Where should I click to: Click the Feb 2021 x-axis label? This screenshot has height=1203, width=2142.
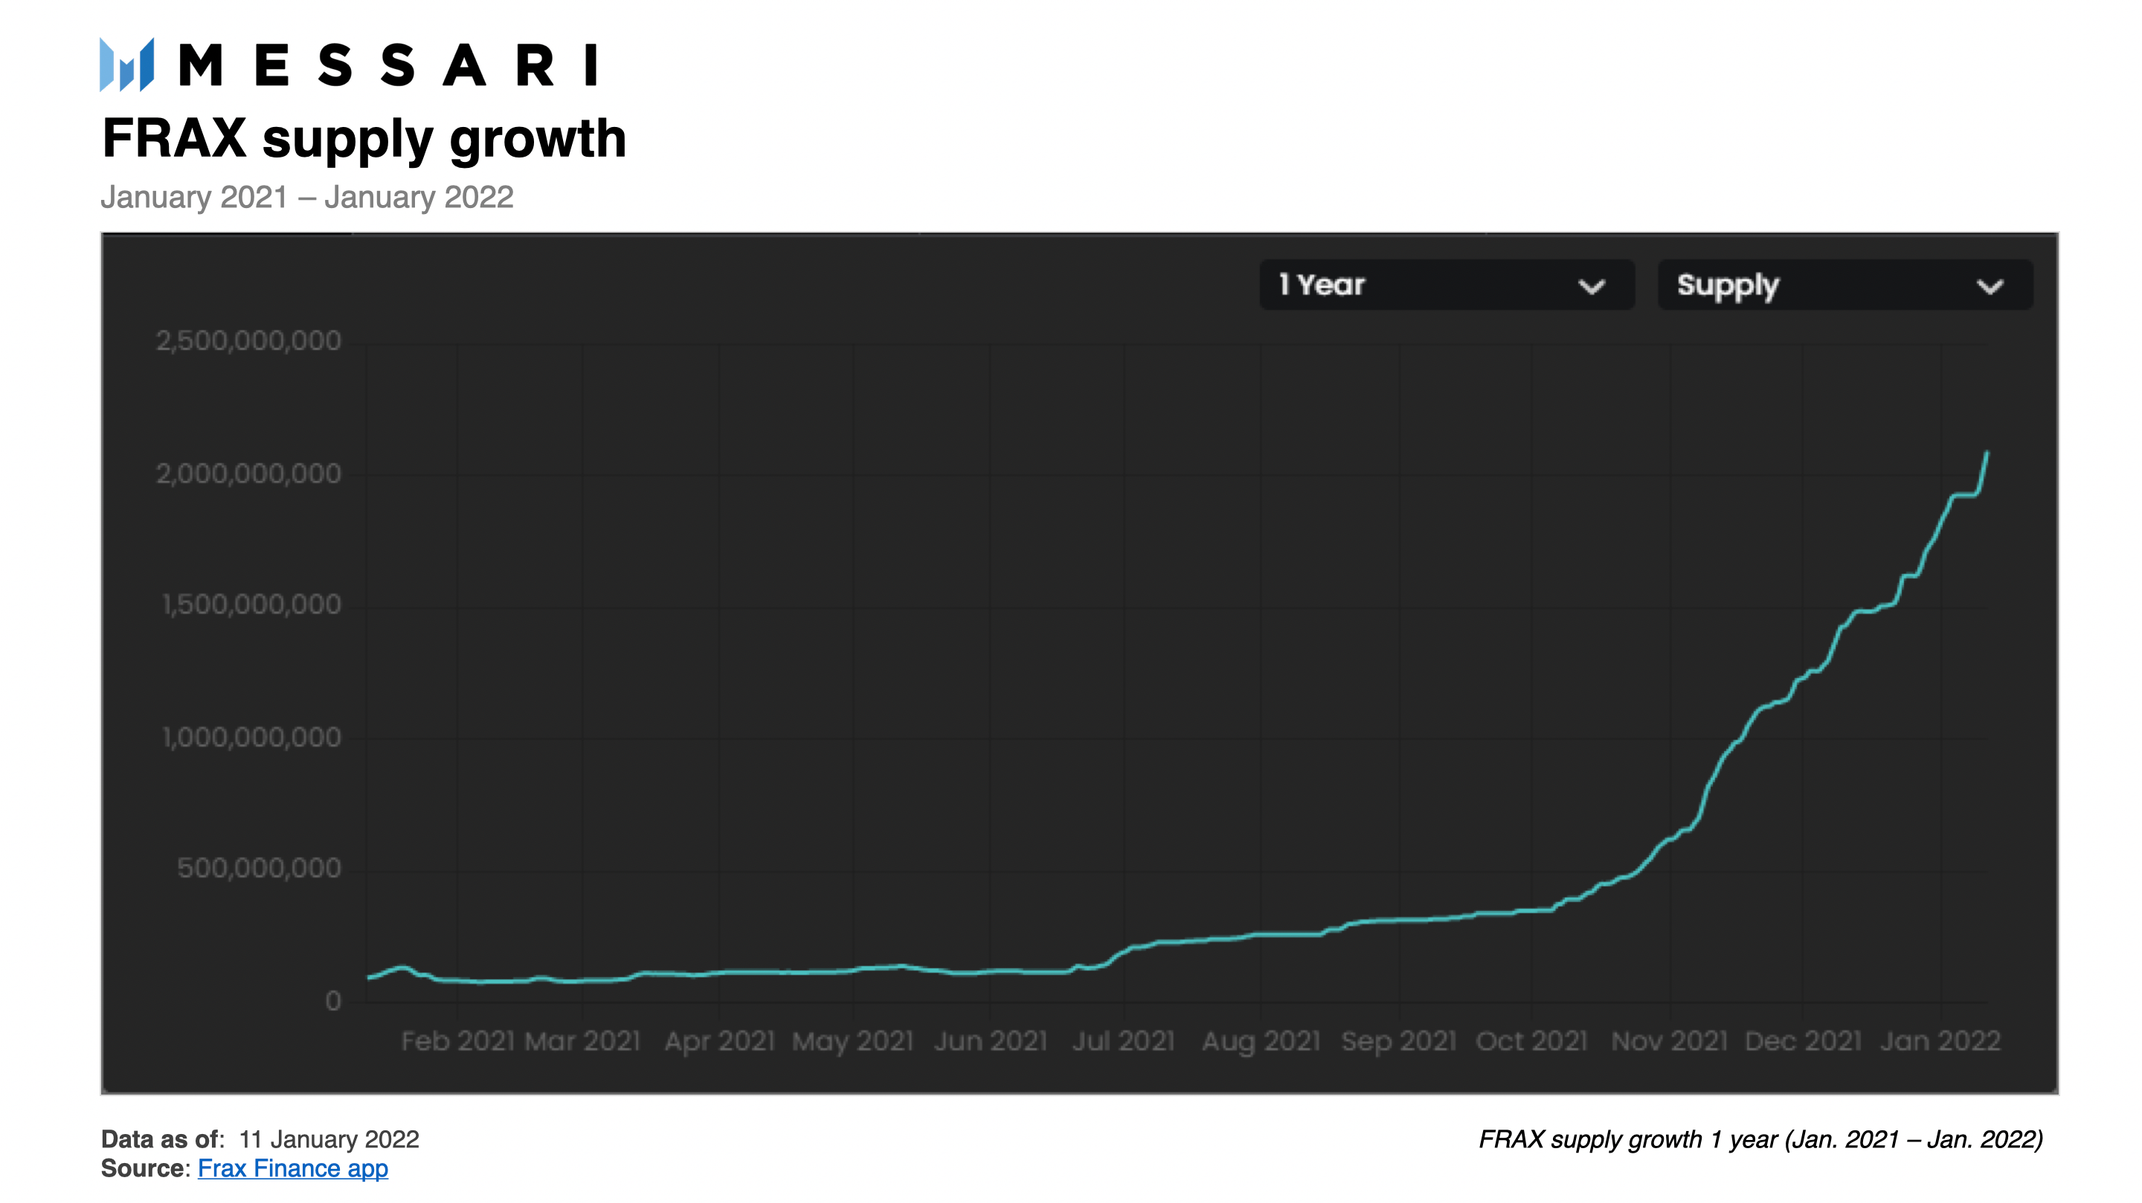[x=457, y=1041]
